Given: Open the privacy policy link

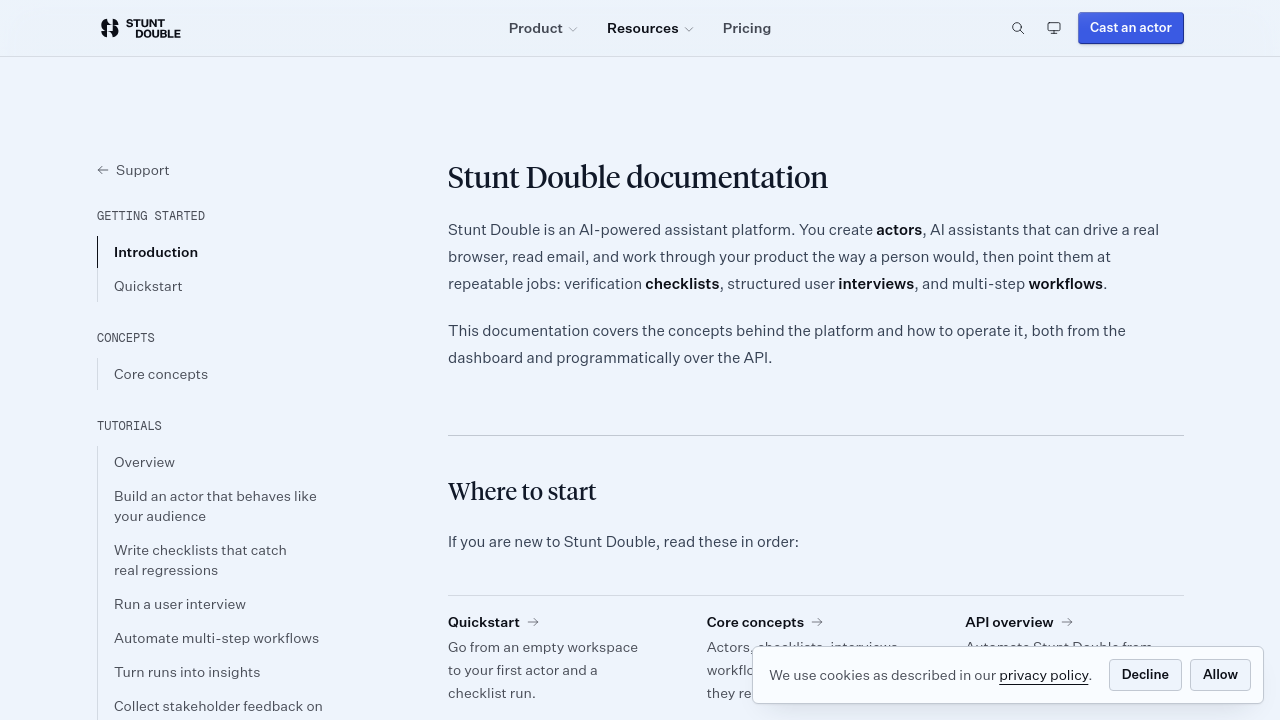Looking at the screenshot, I should (1044, 675).
